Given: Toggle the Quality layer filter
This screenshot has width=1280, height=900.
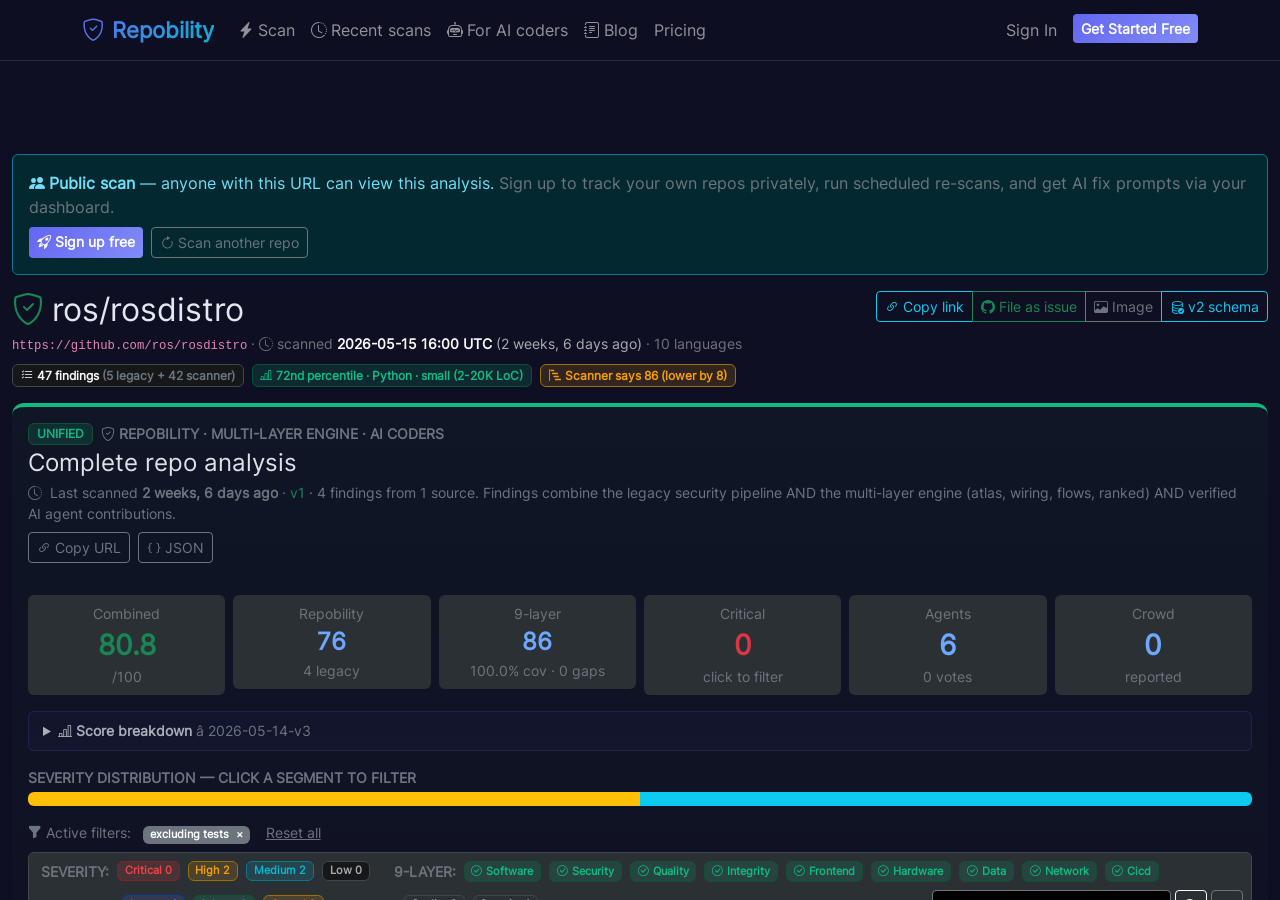Looking at the screenshot, I should [663, 871].
